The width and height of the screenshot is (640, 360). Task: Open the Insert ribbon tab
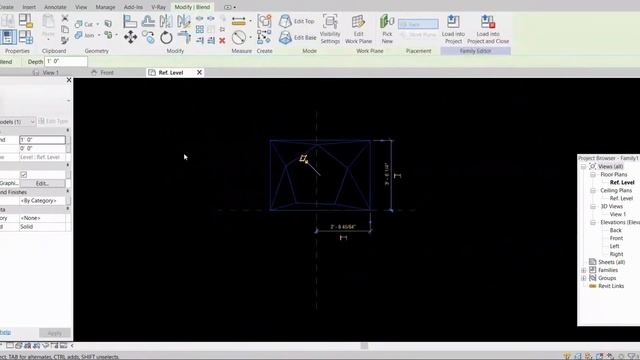(29, 7)
